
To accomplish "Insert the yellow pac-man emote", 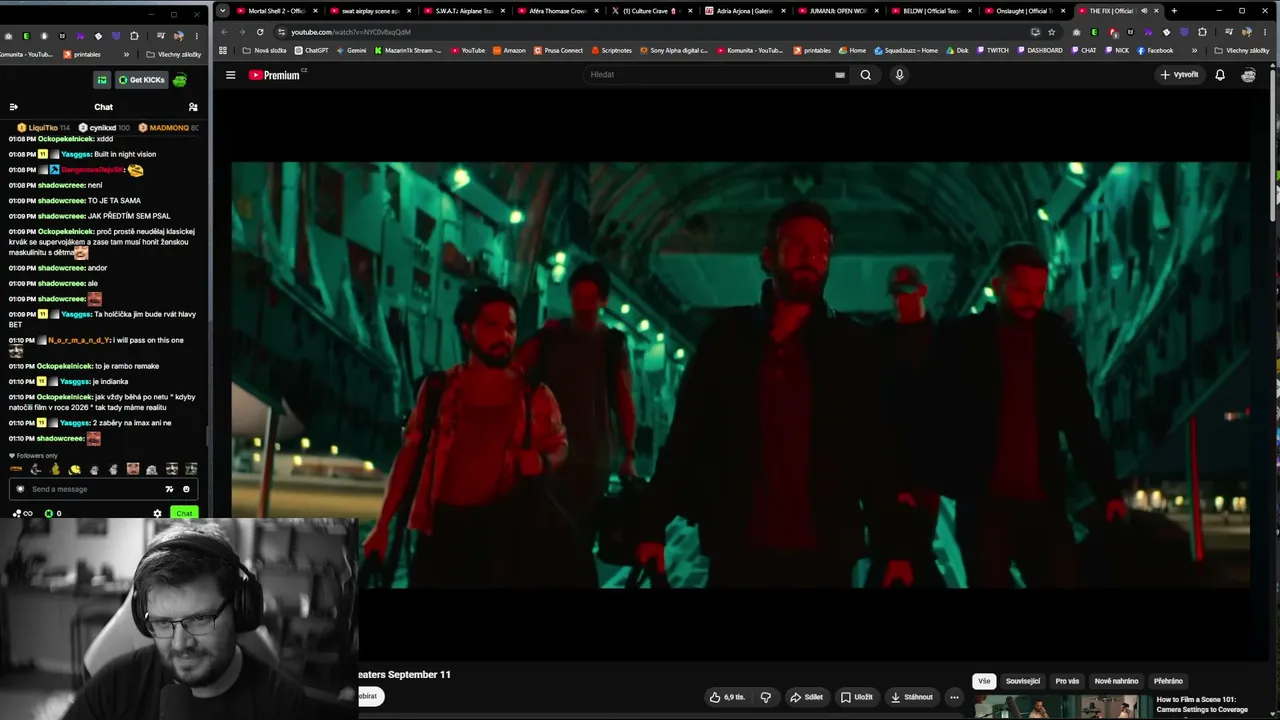I will click(x=74, y=469).
